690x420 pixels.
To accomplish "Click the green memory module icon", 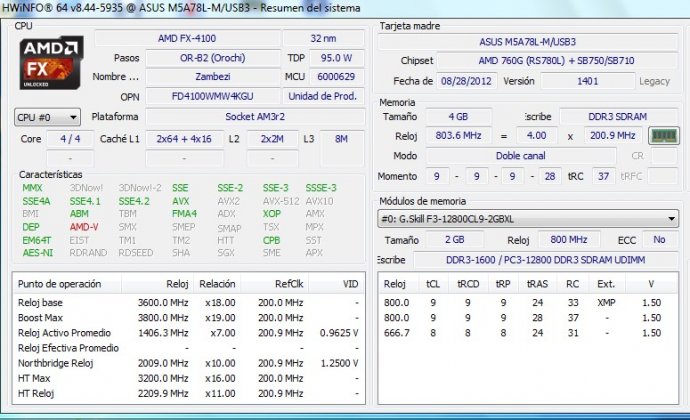I will 664,136.
